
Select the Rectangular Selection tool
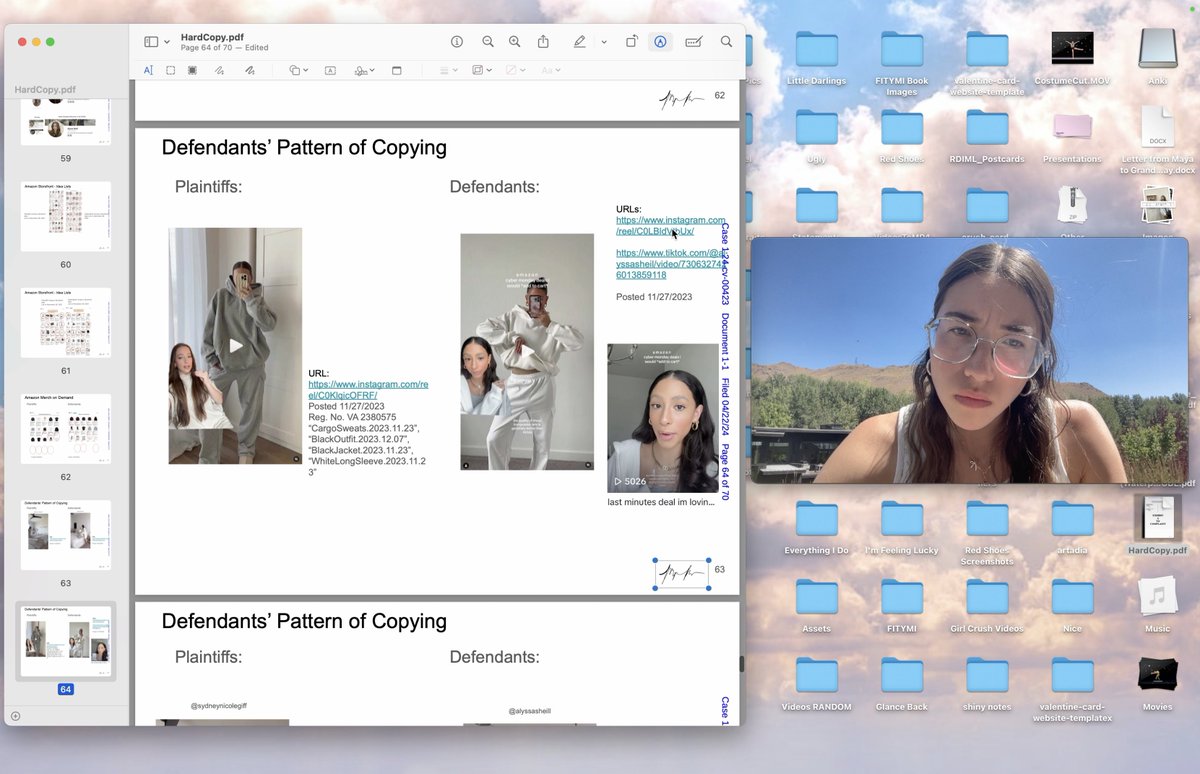pyautogui.click(x=171, y=70)
